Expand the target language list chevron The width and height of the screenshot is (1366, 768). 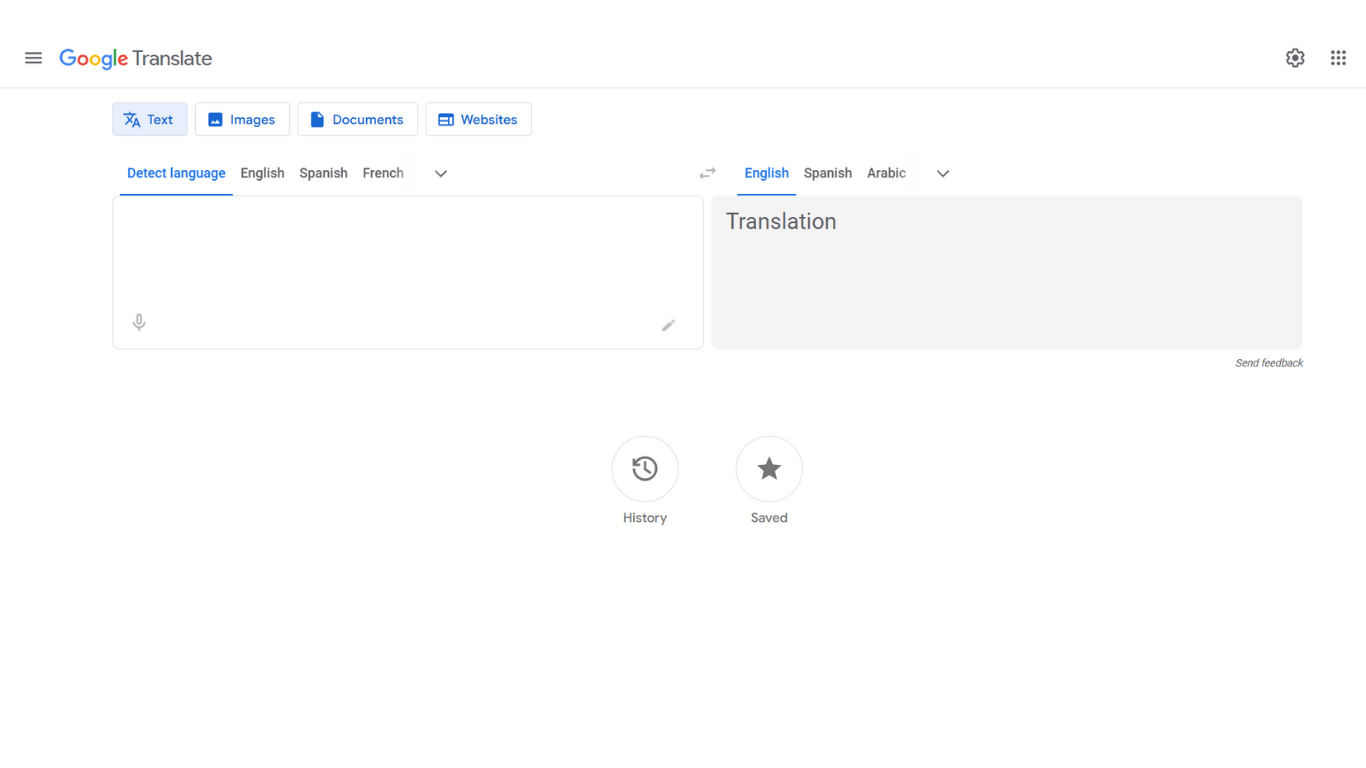942,173
